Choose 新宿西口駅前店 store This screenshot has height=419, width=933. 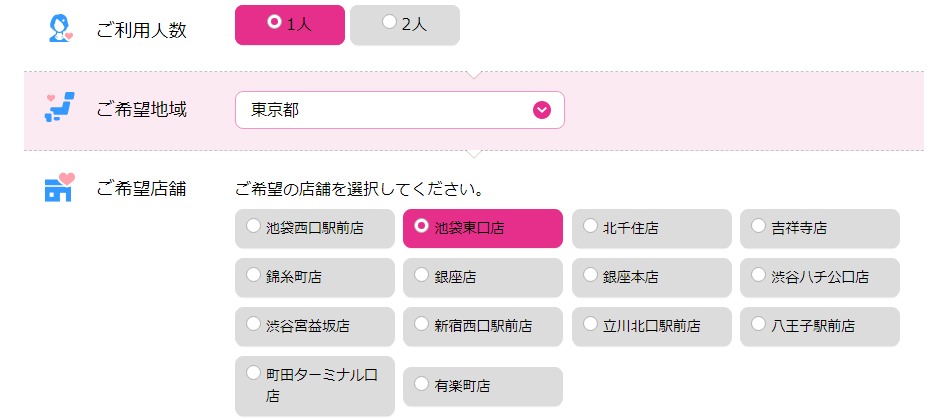(483, 327)
